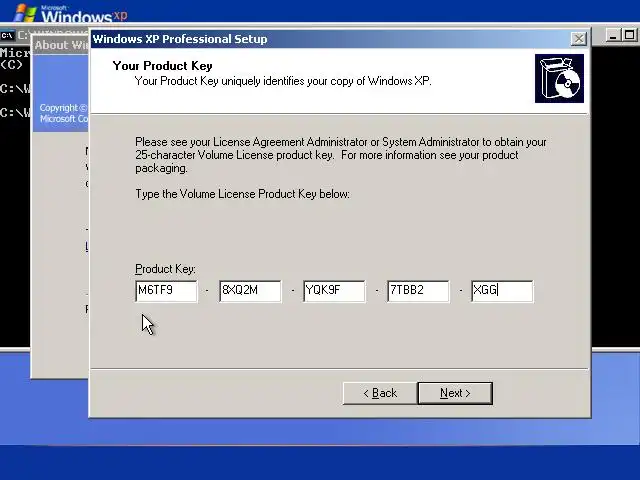This screenshot has height=480, width=640.
Task: Click the Windows XP logo flag
Action: 25,13
